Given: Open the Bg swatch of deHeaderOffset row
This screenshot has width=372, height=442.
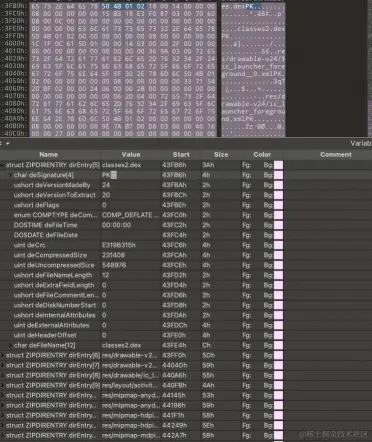Looking at the screenshot, I should click(278, 335).
